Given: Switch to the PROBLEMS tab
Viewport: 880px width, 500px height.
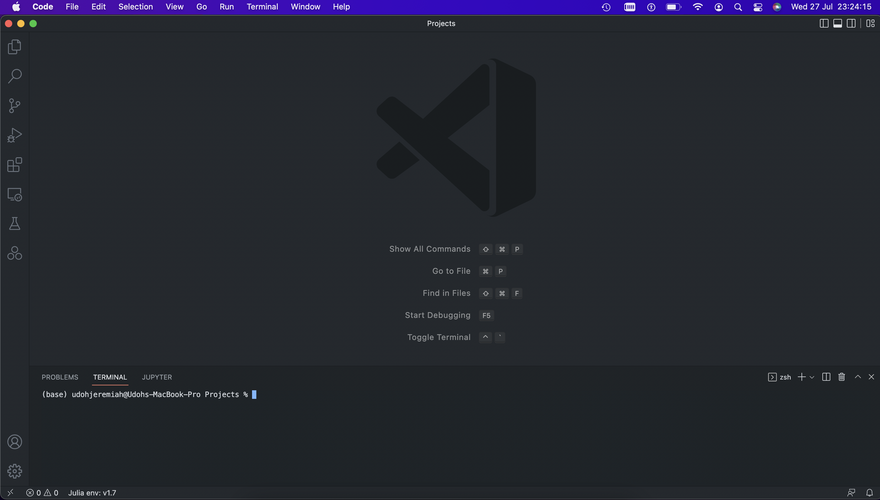Looking at the screenshot, I should [x=60, y=377].
